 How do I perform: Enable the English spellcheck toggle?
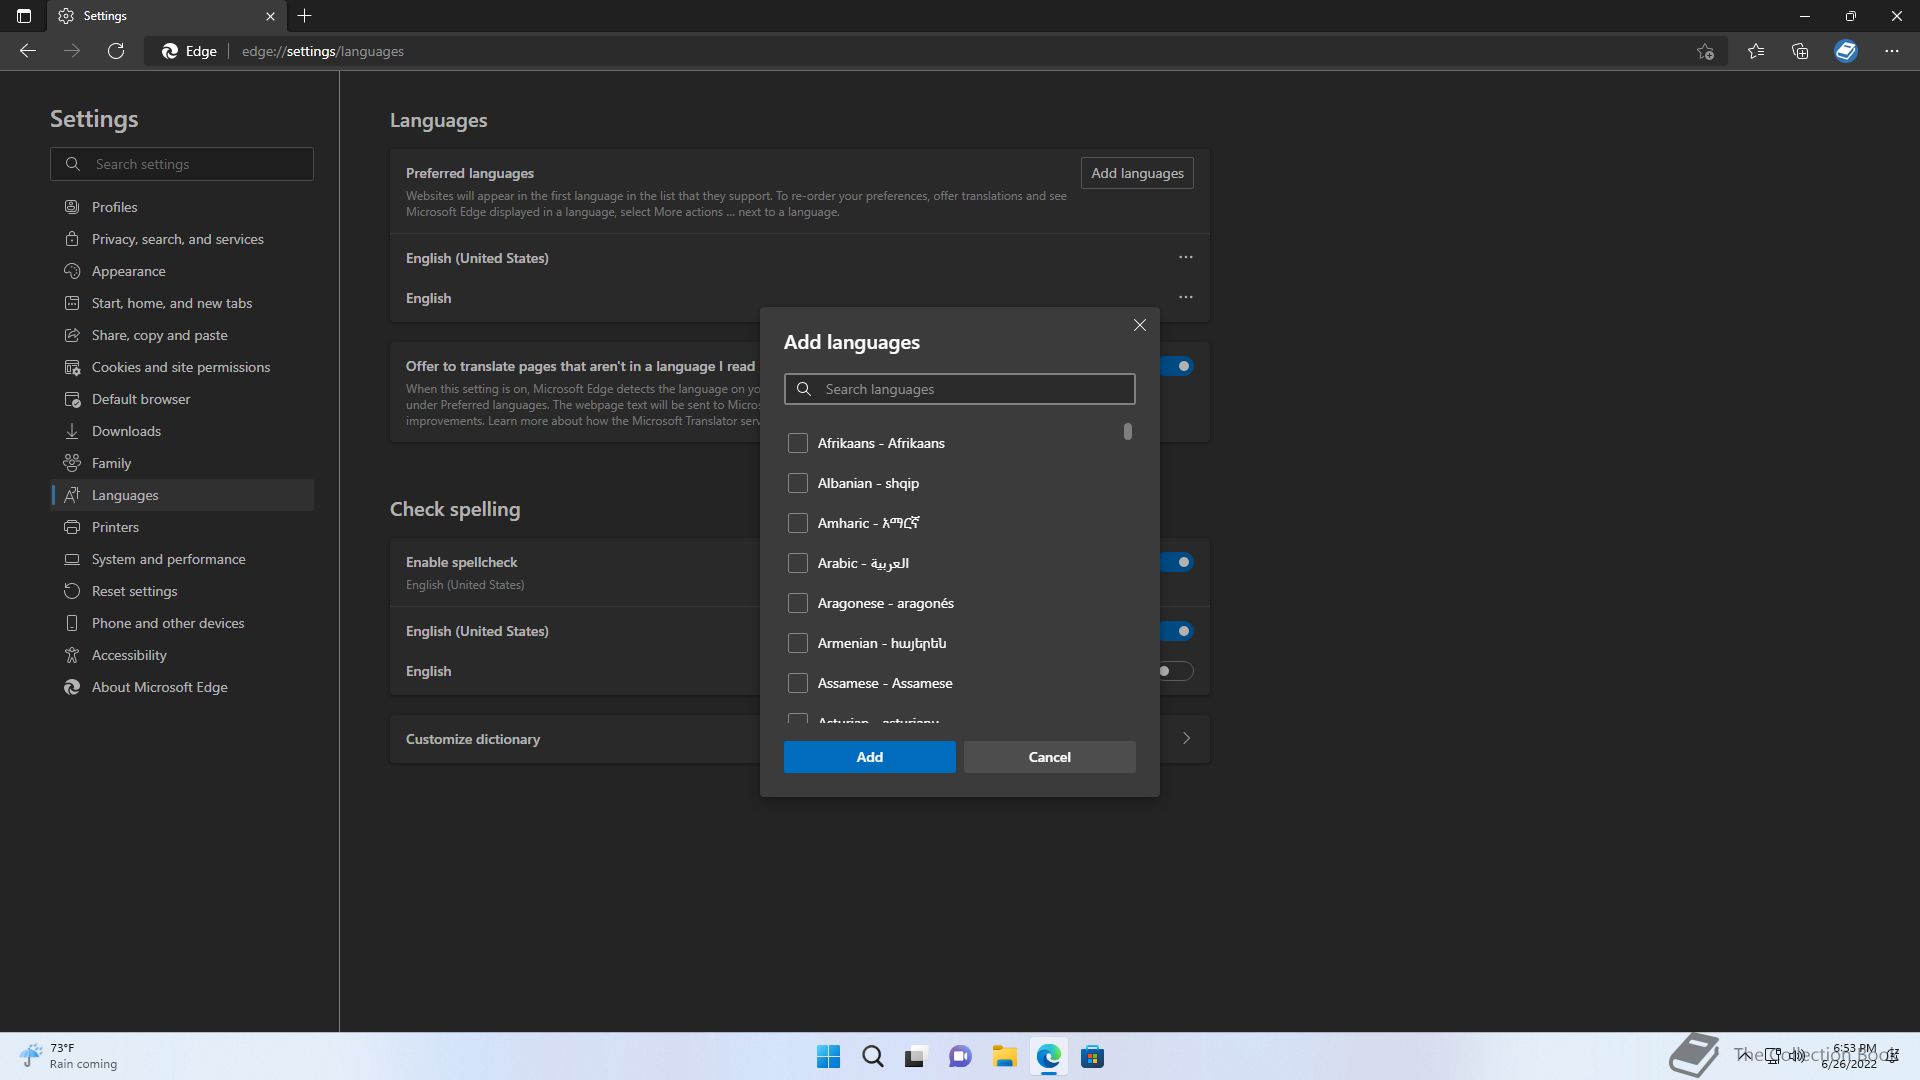1175,671
